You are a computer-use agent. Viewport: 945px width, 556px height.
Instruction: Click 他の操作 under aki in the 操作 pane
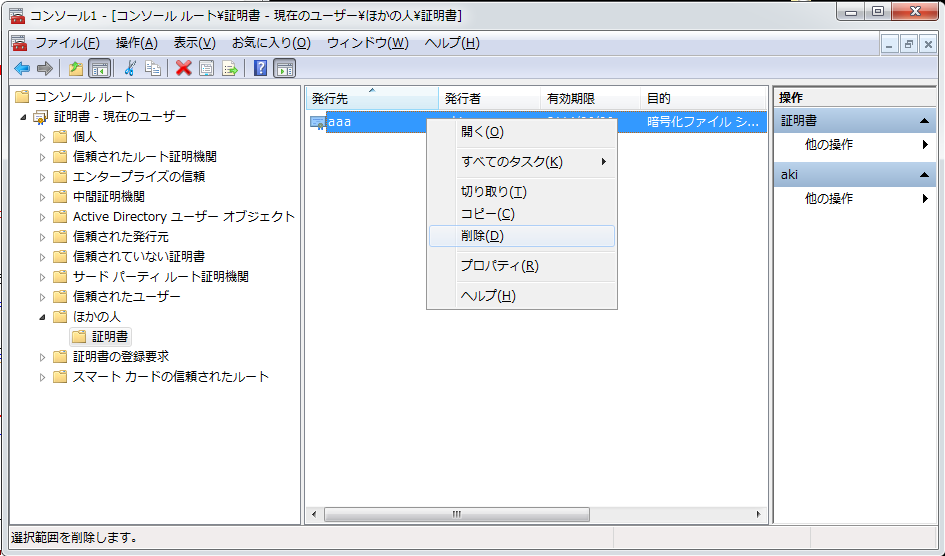[829, 199]
